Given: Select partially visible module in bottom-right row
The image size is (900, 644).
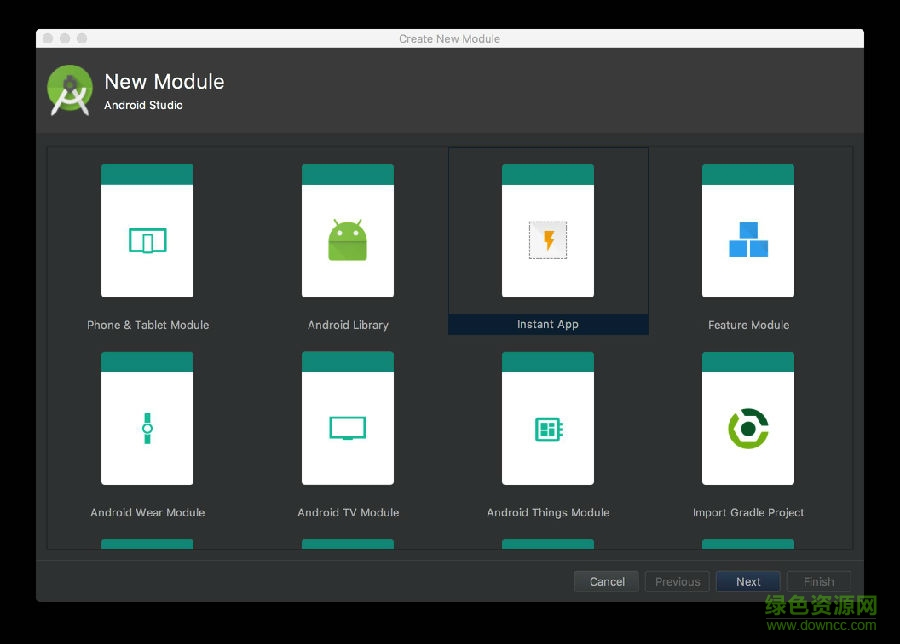Looking at the screenshot, I should (x=748, y=544).
